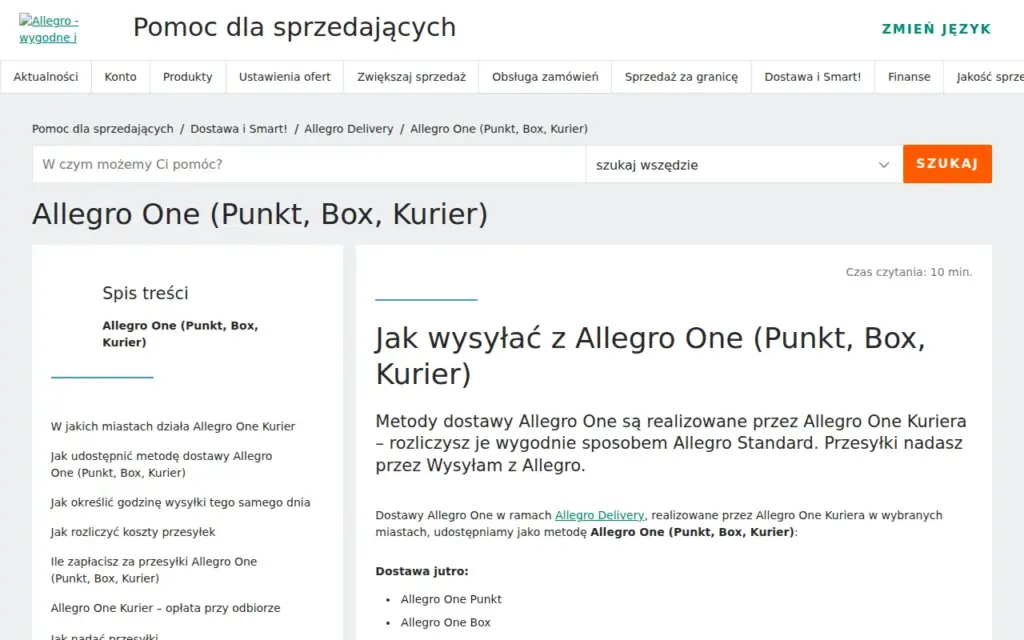This screenshot has width=1024, height=640.
Task: Open the Finanse navigation item
Action: click(909, 77)
